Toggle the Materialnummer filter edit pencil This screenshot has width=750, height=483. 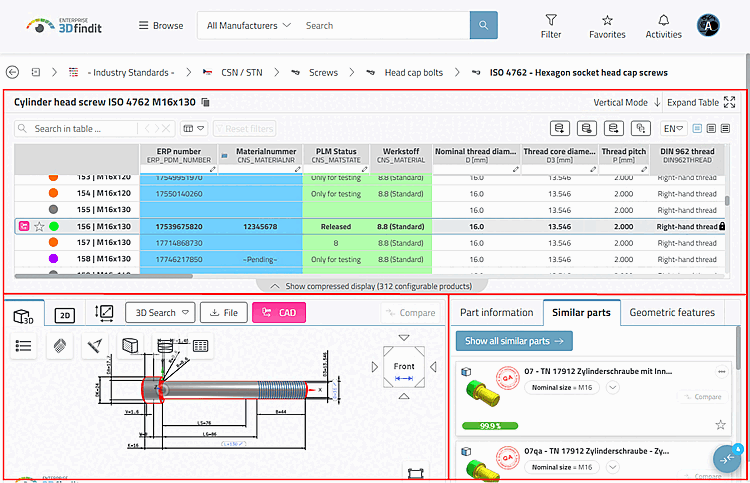(298, 169)
